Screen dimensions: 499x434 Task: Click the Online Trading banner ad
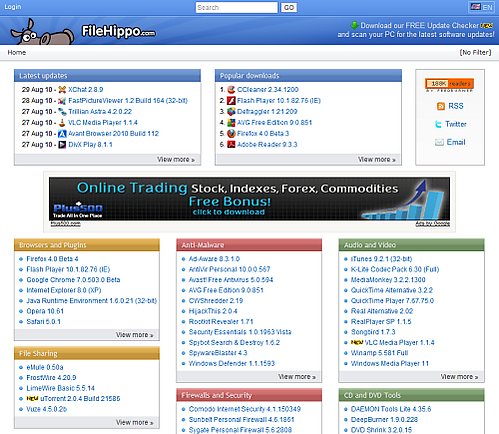pyautogui.click(x=249, y=199)
